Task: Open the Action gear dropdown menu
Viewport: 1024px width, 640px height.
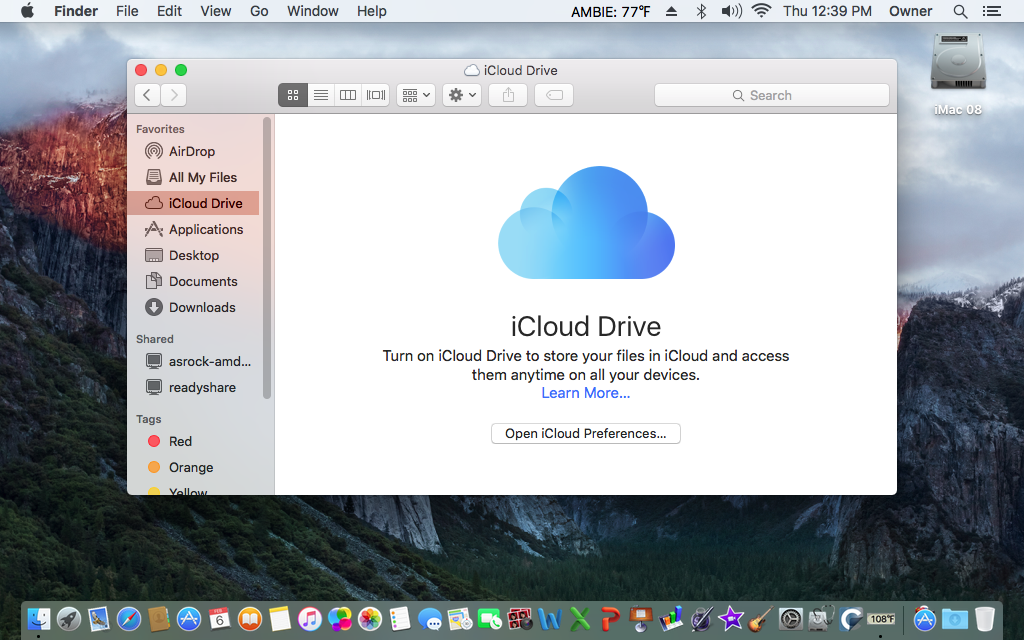Action: point(462,95)
